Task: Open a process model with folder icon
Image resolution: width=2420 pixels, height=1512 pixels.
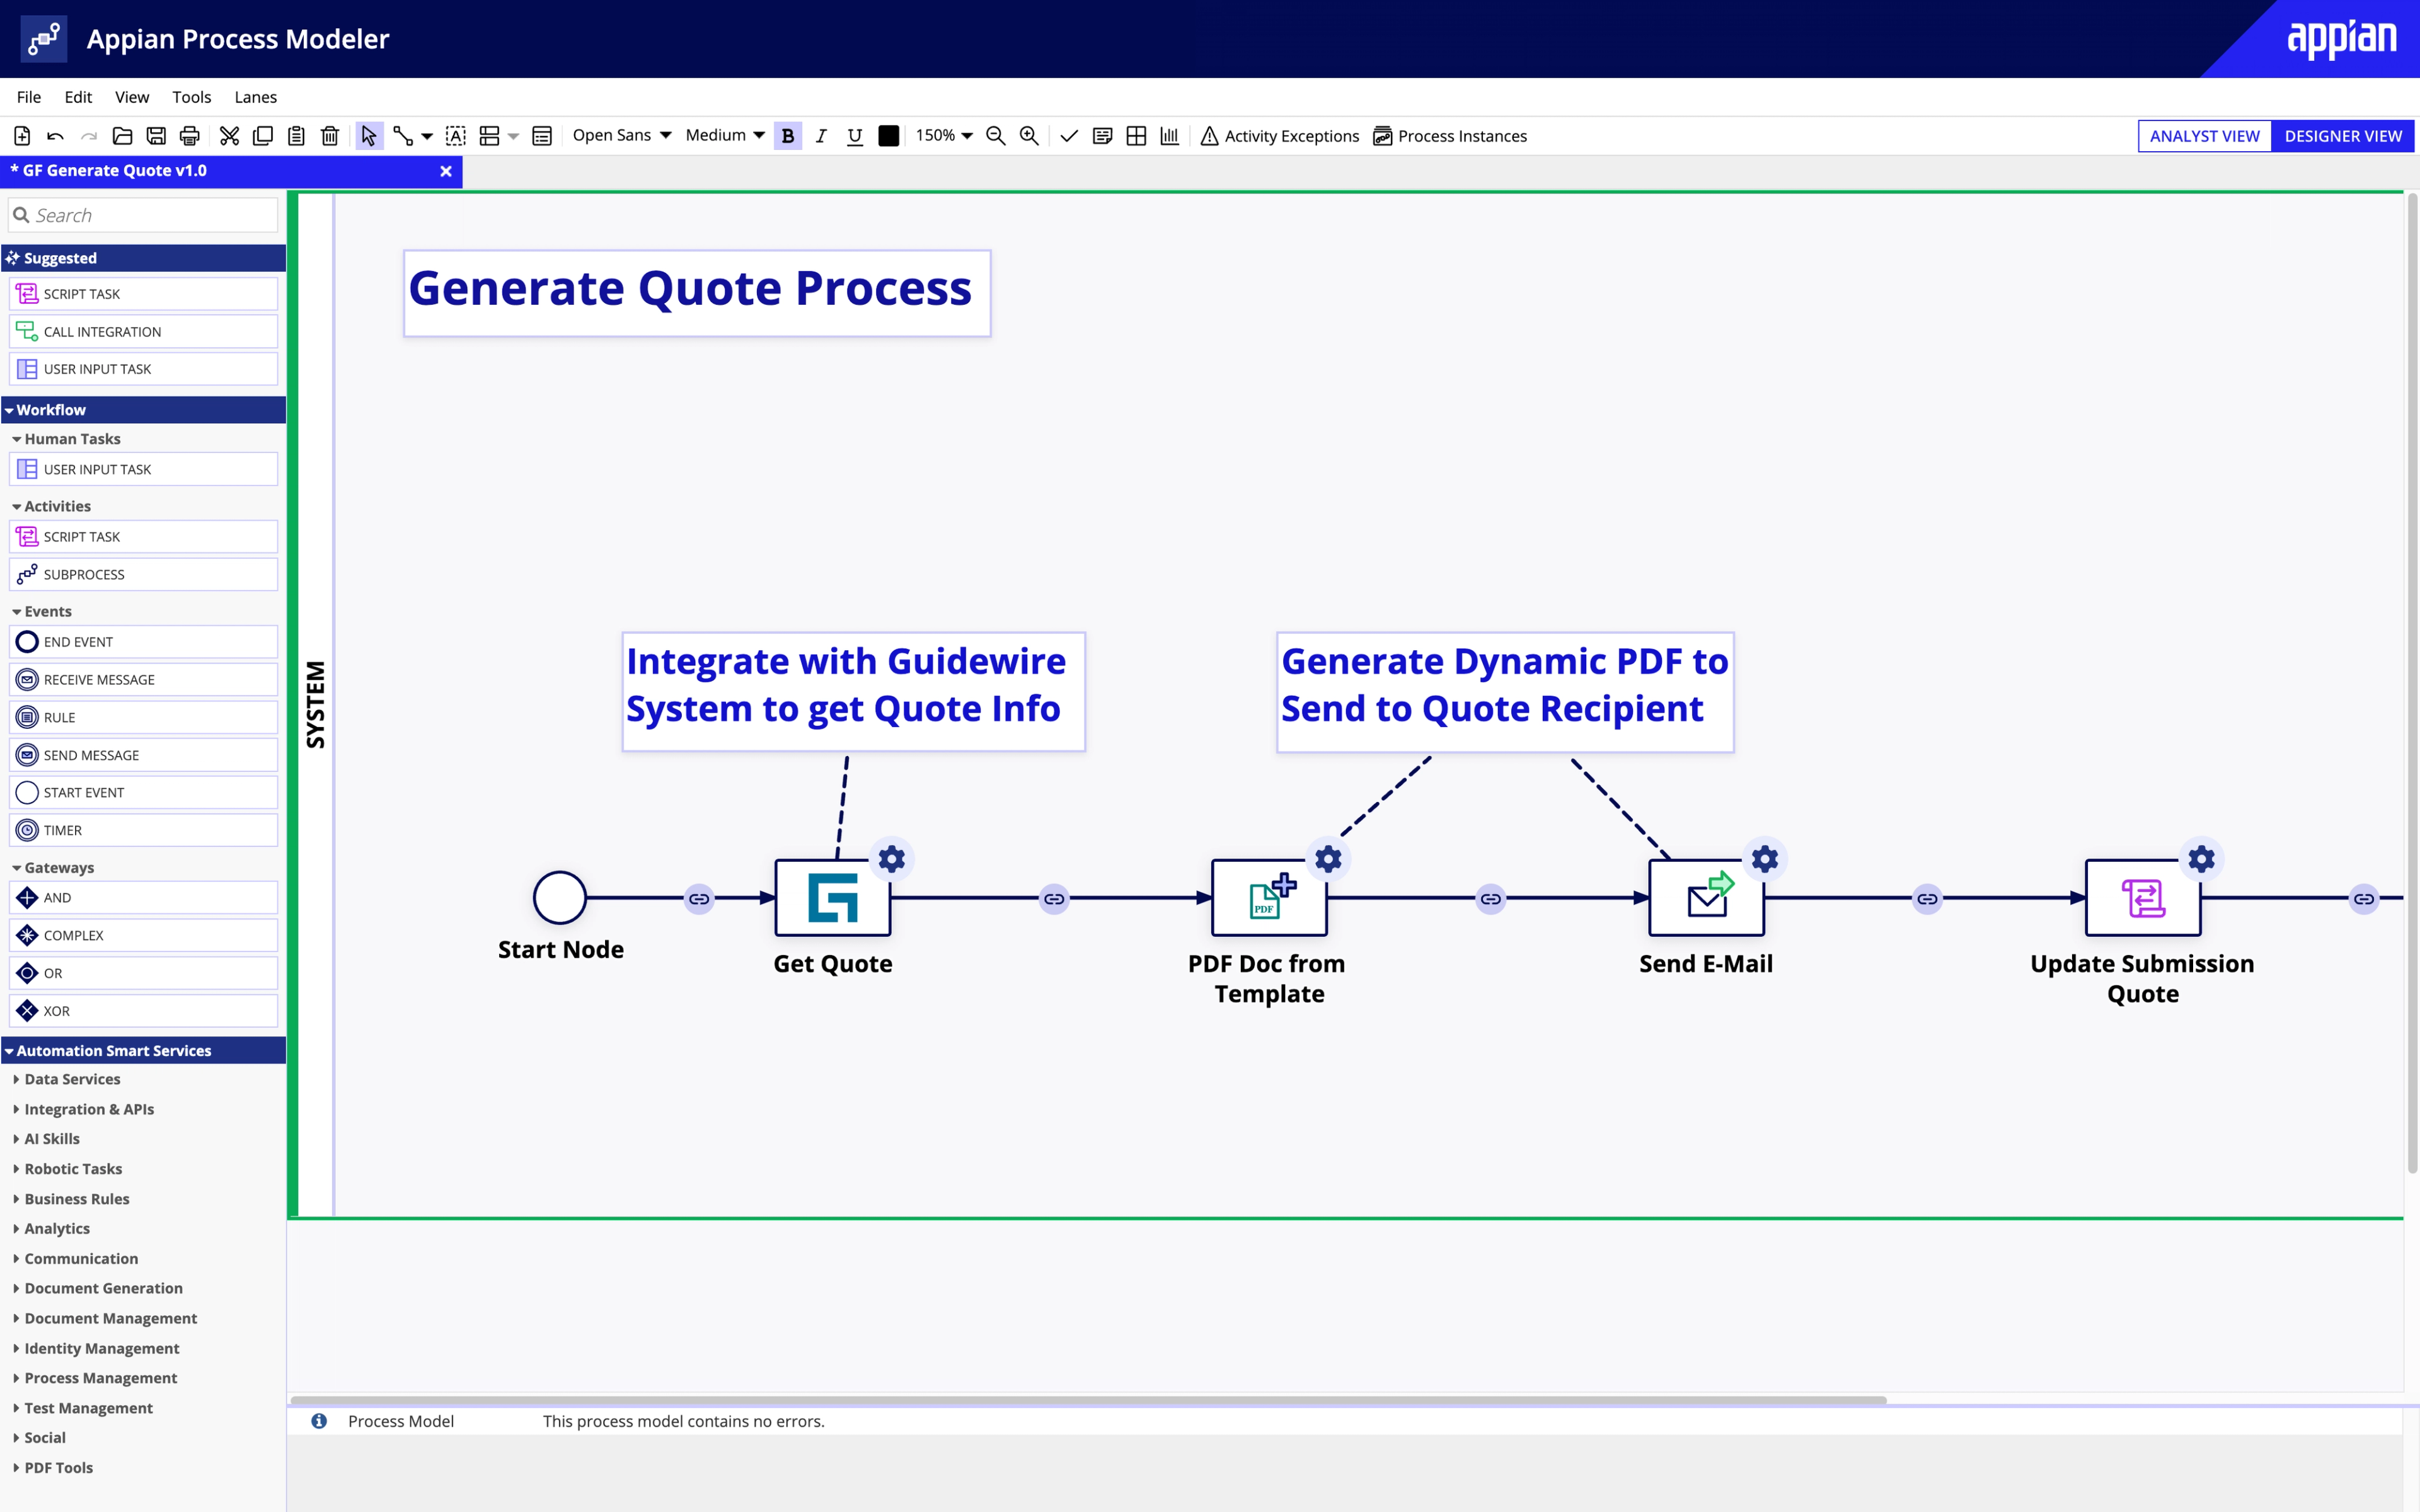Action: tap(123, 136)
